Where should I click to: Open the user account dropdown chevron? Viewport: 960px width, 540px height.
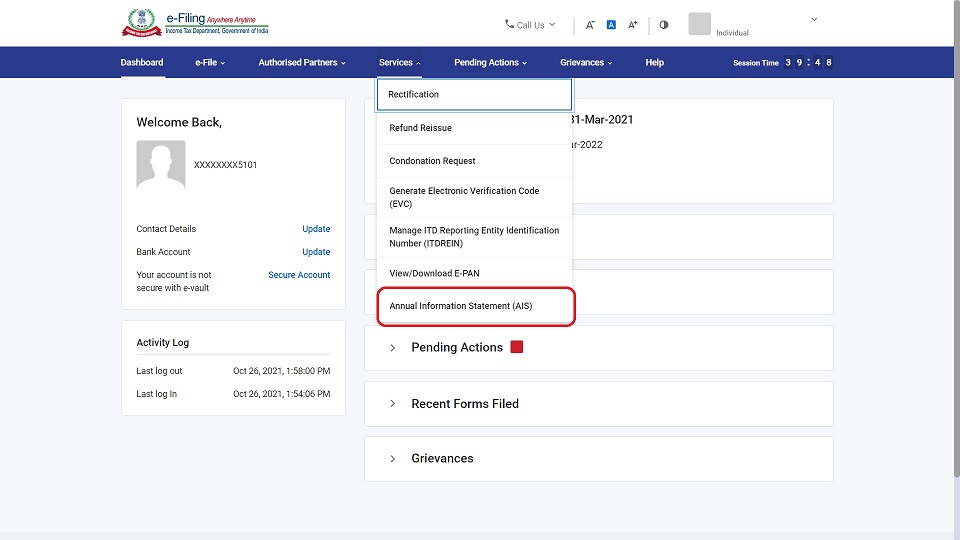[x=814, y=20]
